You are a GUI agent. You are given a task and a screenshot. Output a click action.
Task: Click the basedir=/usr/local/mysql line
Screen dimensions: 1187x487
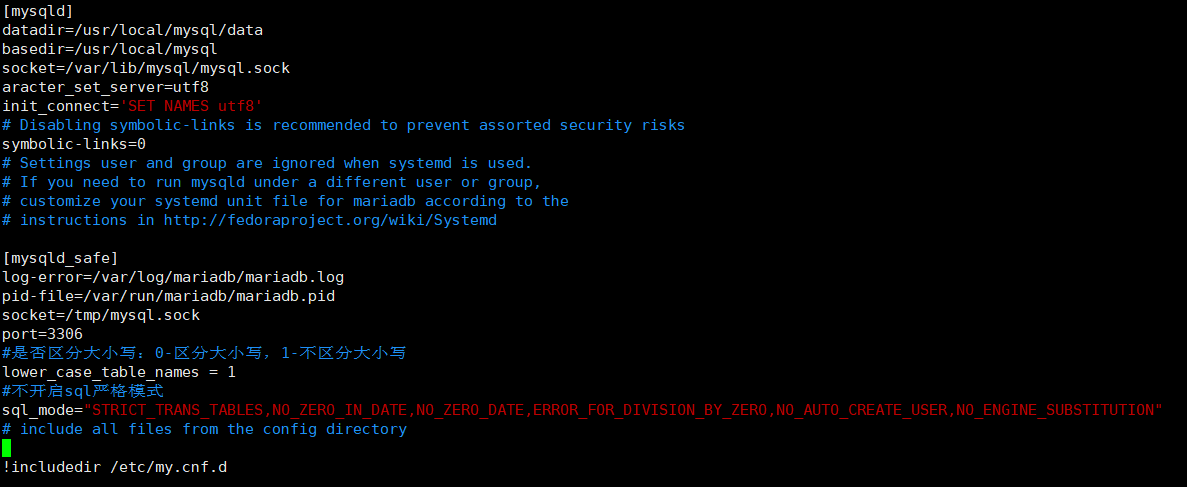tap(110, 49)
